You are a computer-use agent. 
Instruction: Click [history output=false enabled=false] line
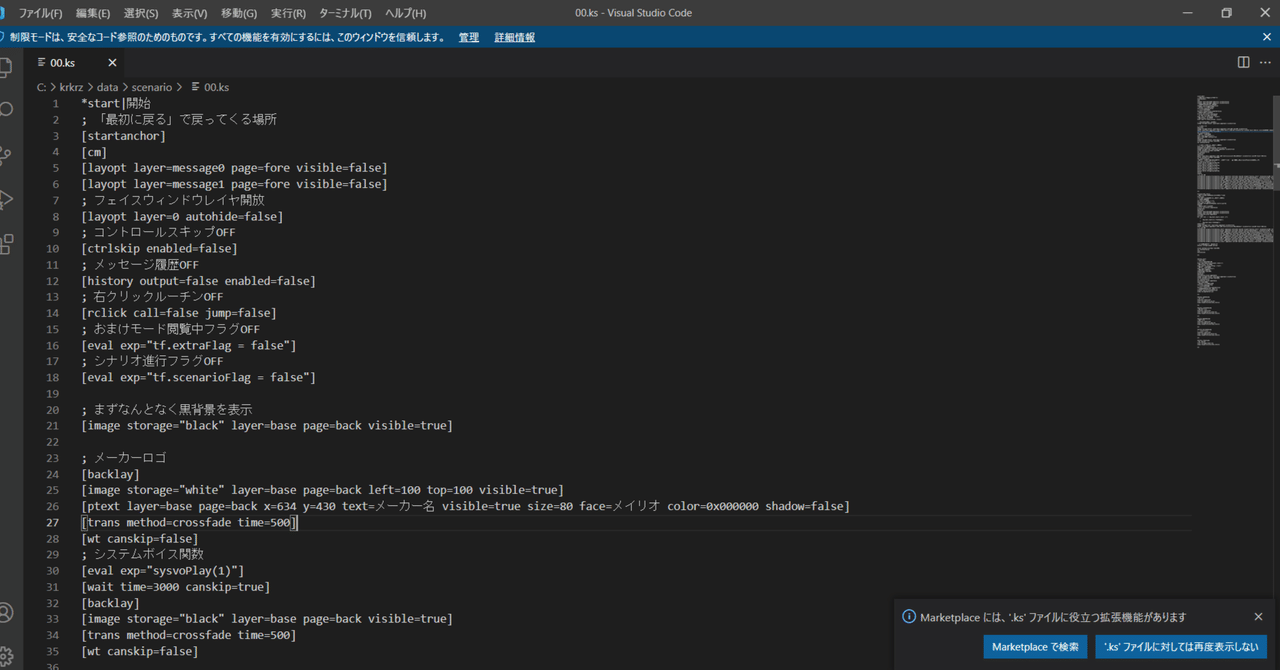199,280
